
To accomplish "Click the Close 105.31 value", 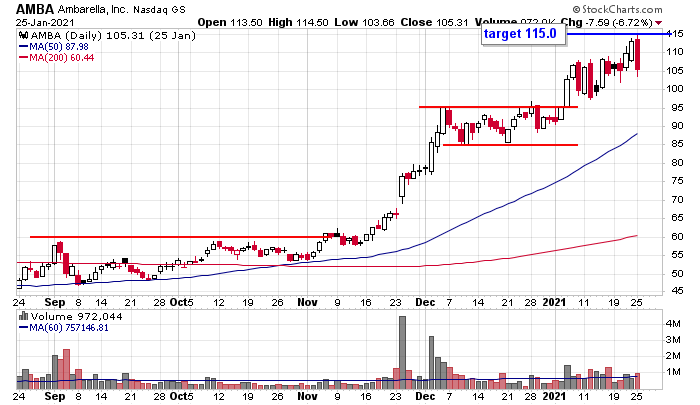I will coord(434,22).
